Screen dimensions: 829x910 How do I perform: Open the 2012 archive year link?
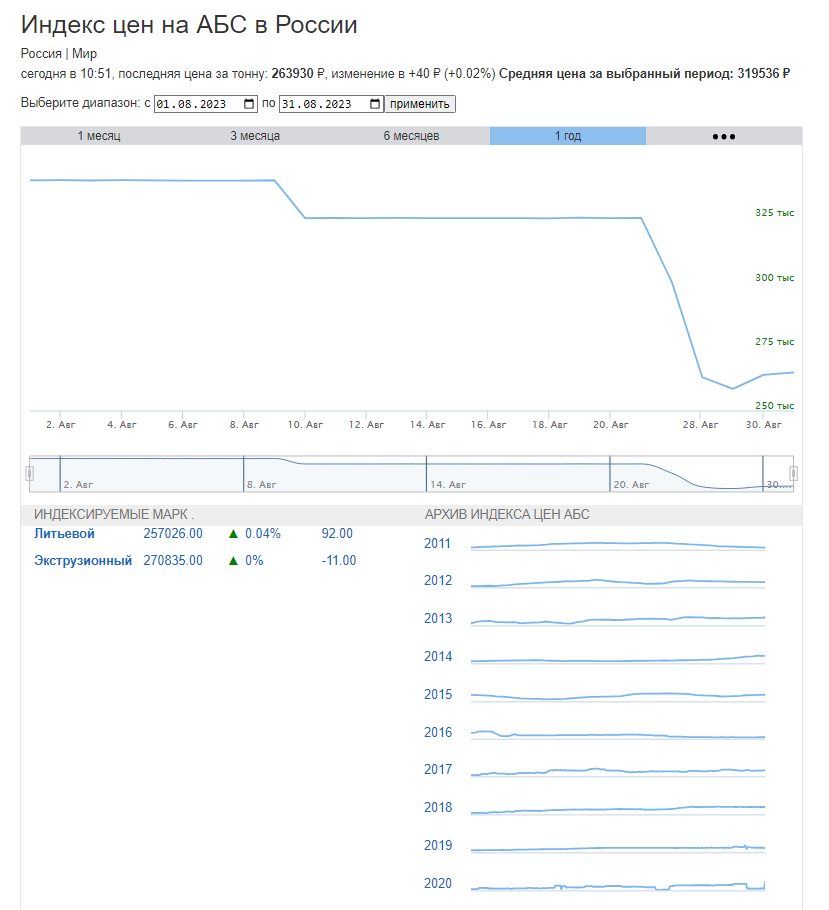click(438, 580)
